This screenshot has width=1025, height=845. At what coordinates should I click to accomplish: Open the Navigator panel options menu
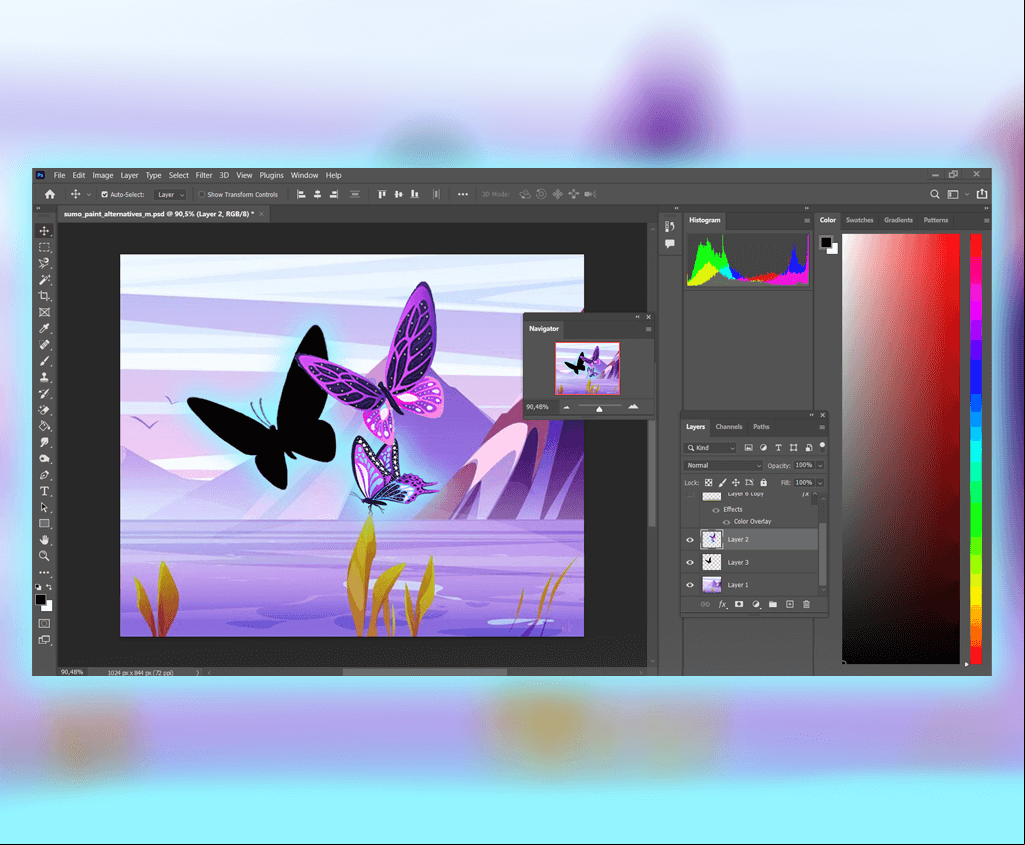pos(648,329)
